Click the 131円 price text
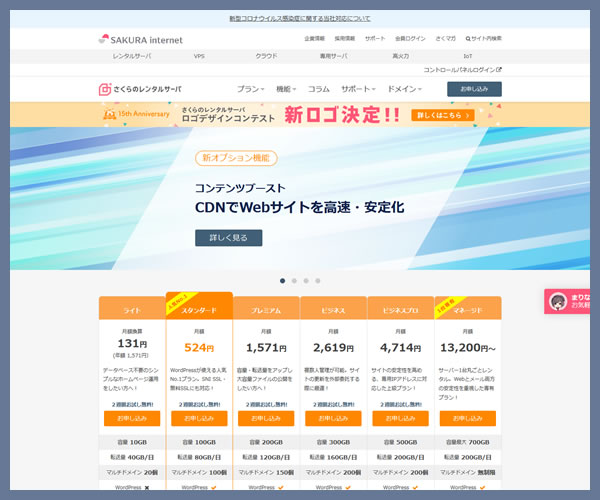This screenshot has width=600, height=500. (132, 343)
